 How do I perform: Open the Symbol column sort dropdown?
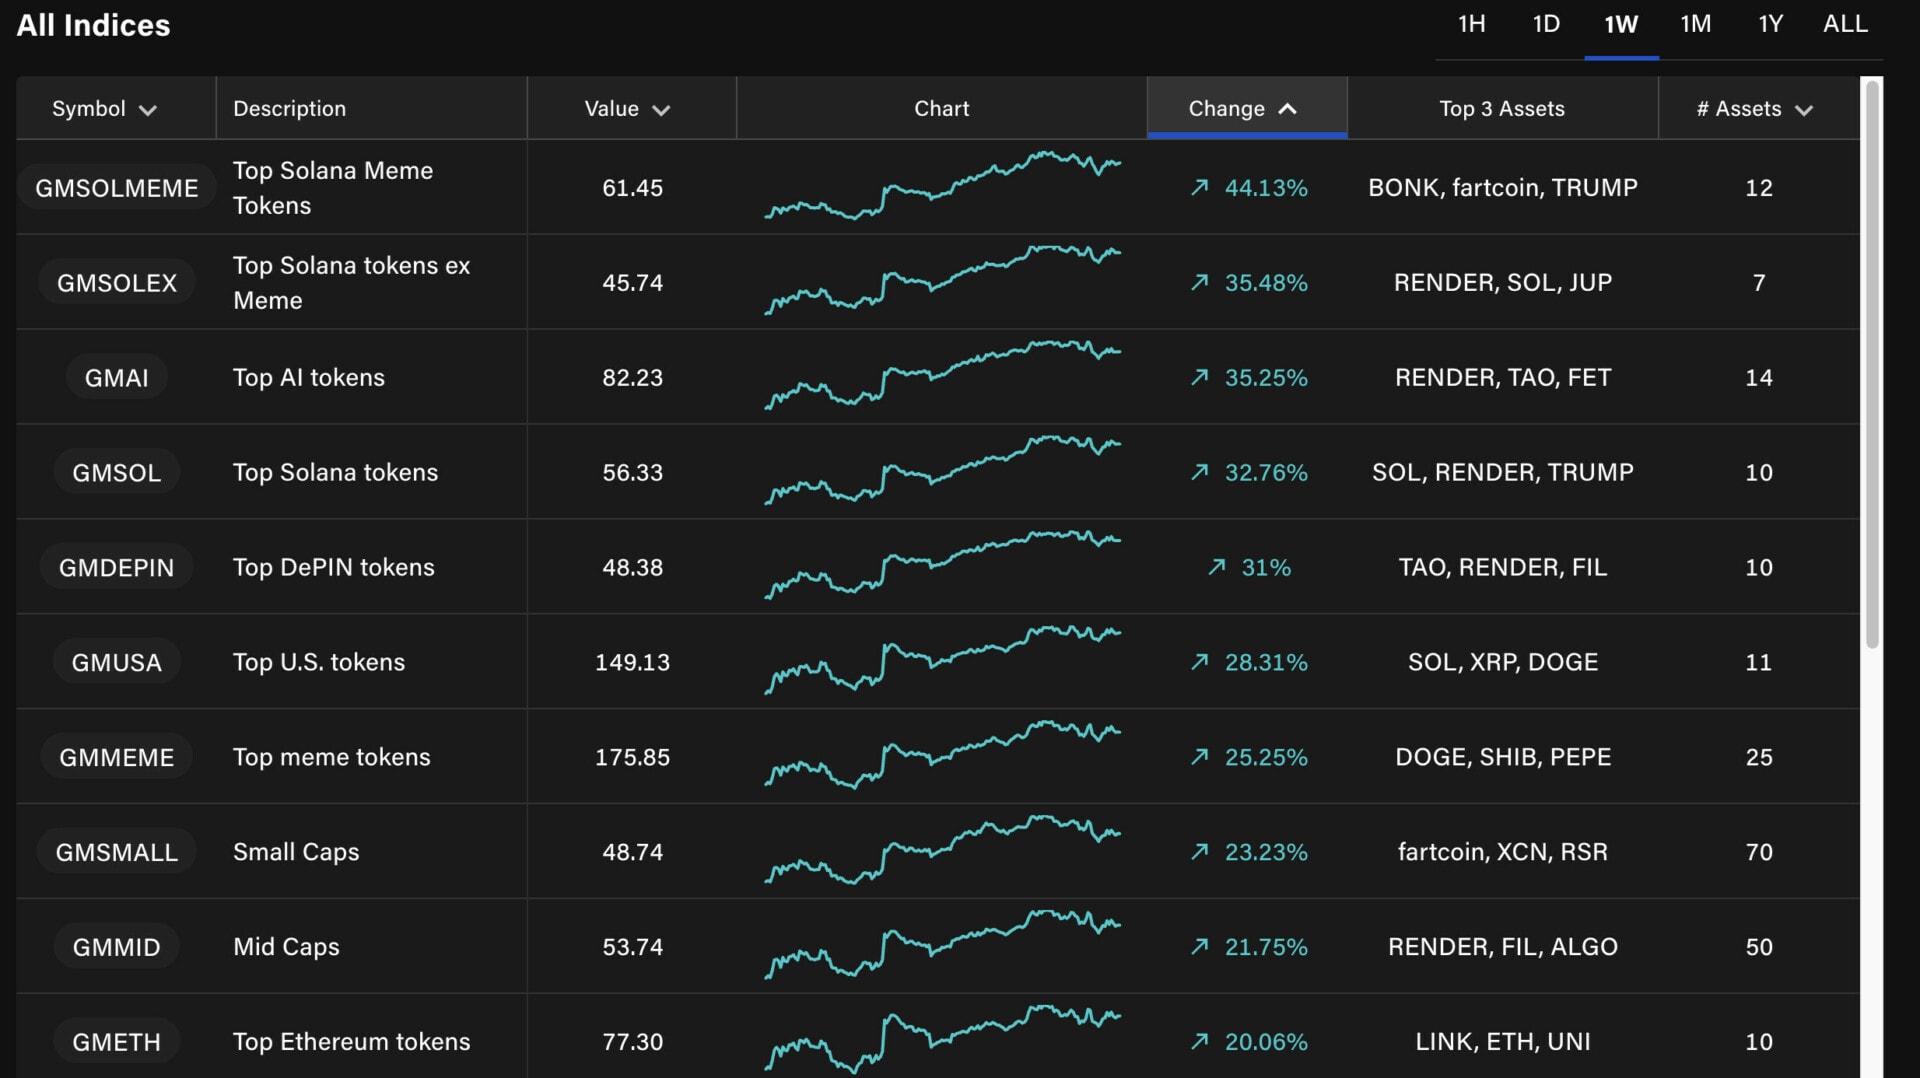tap(148, 110)
